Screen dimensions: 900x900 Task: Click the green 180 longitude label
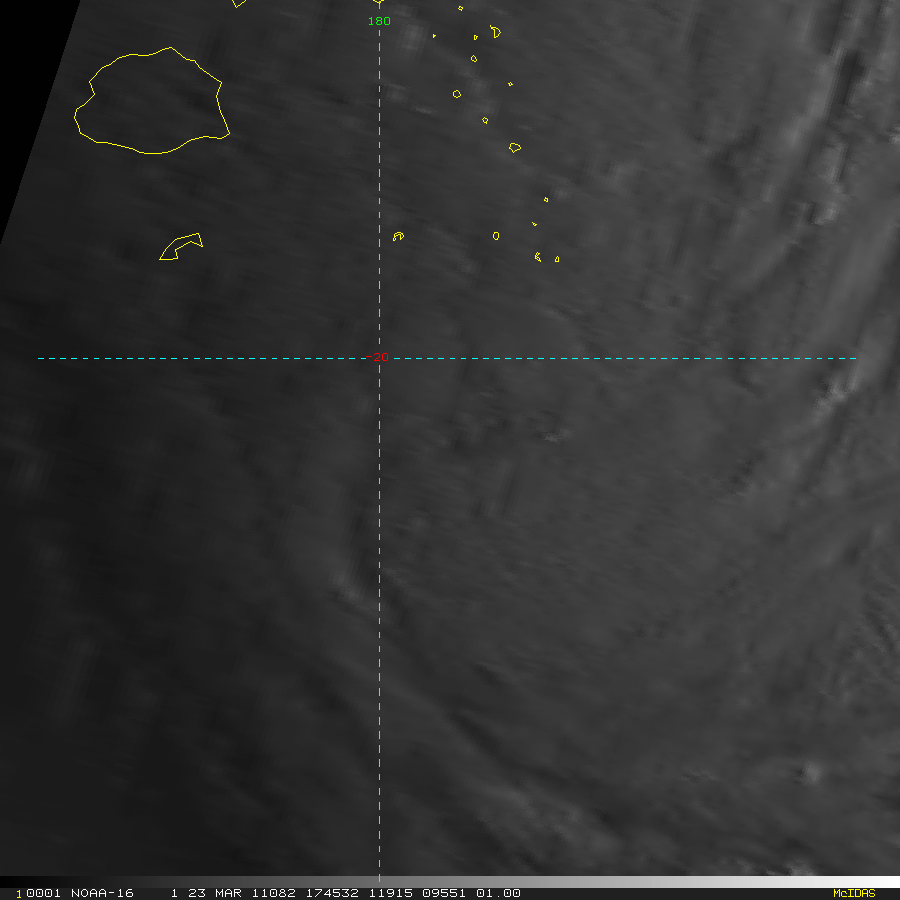379,21
